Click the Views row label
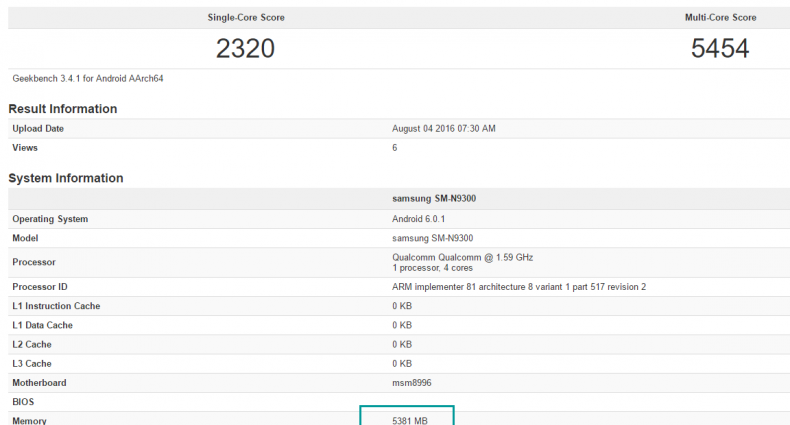The image size is (790, 425). coord(26,147)
